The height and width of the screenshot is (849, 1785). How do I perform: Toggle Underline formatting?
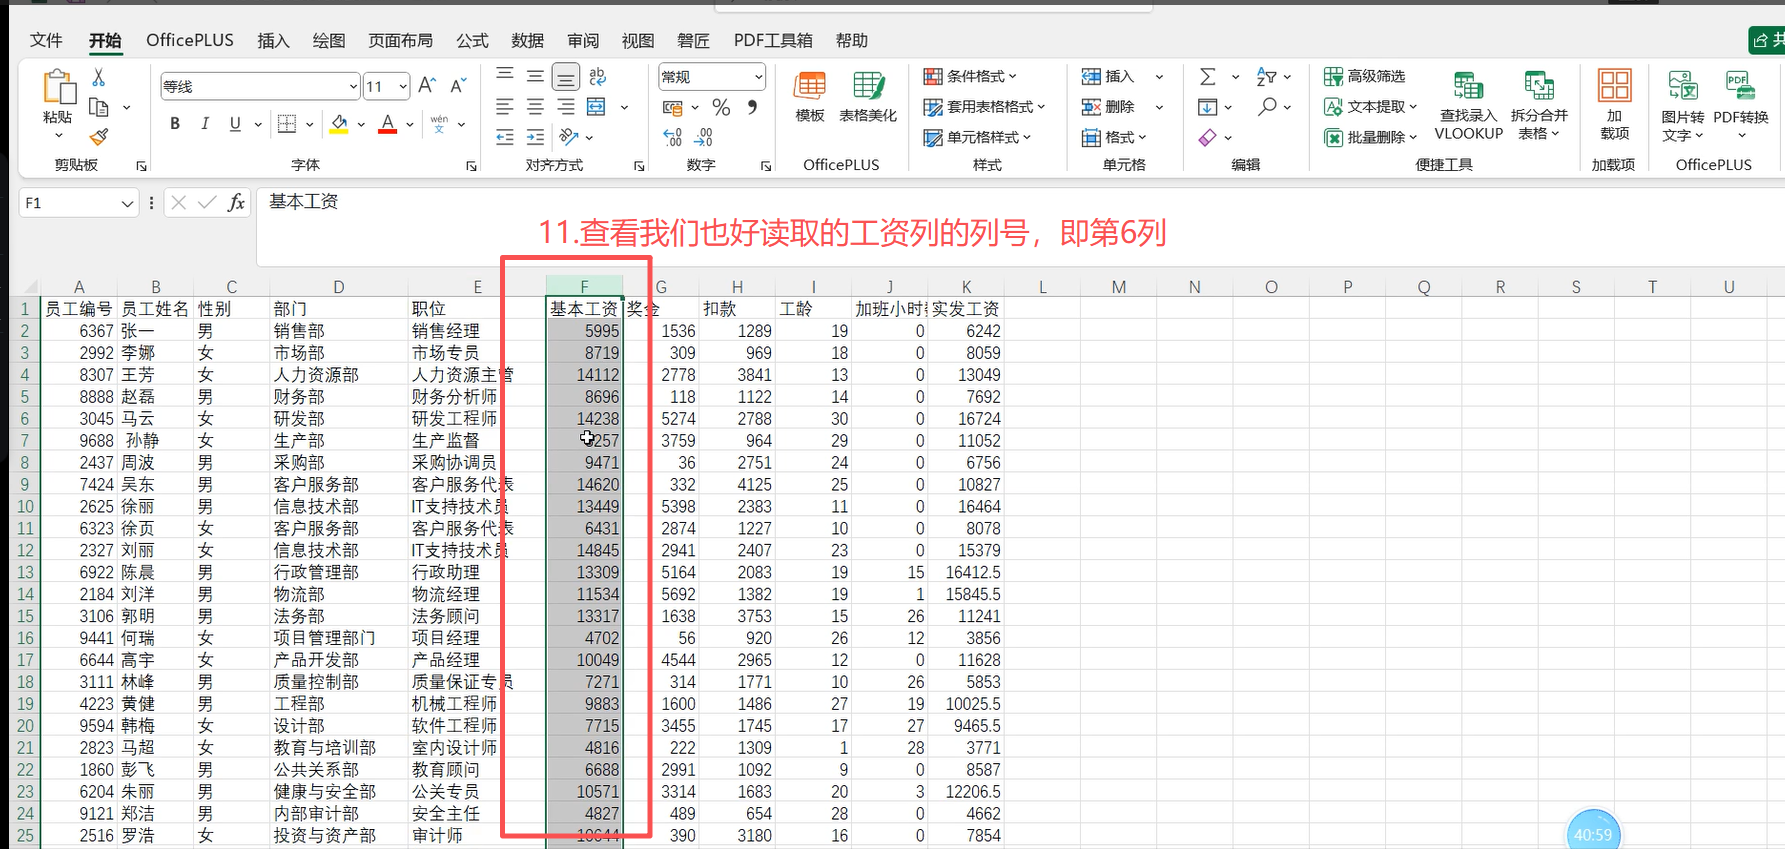235,124
